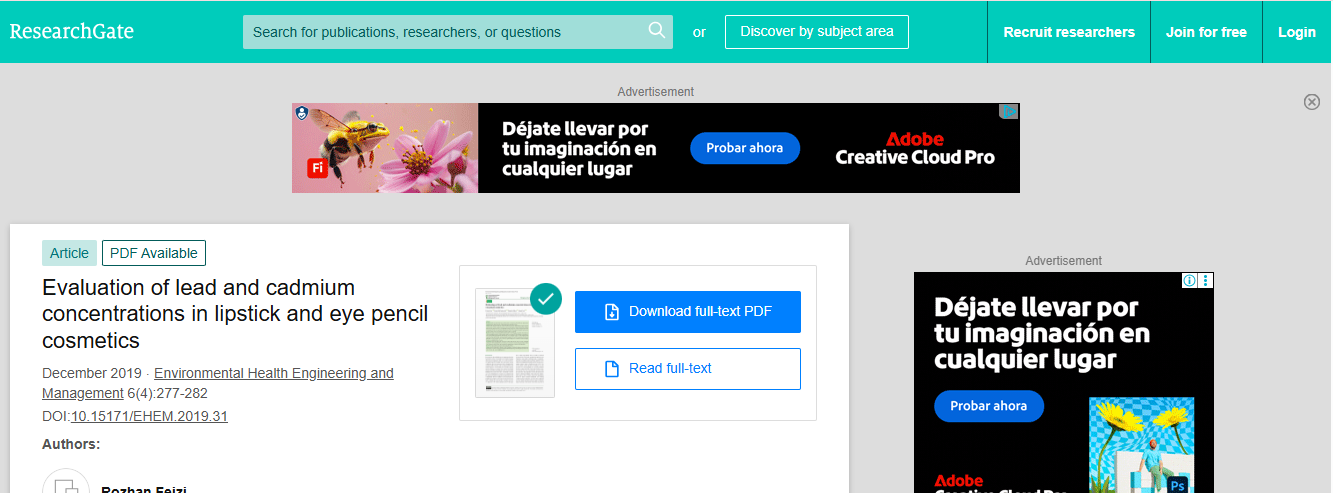Open the three-dot menu on sidebar ad
The height and width of the screenshot is (493, 1333).
click(1205, 281)
